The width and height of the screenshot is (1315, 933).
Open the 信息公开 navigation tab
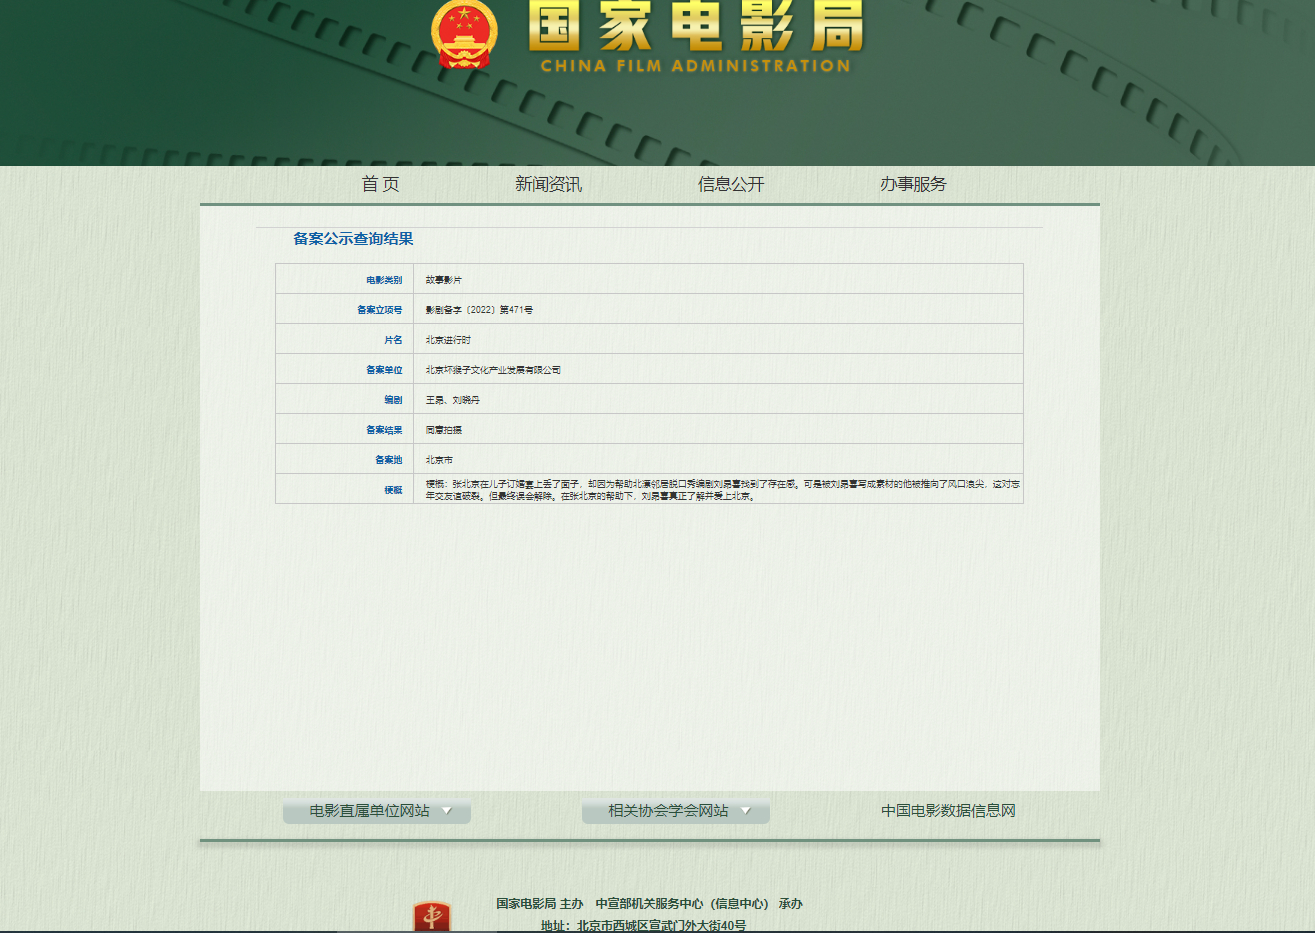(x=731, y=184)
